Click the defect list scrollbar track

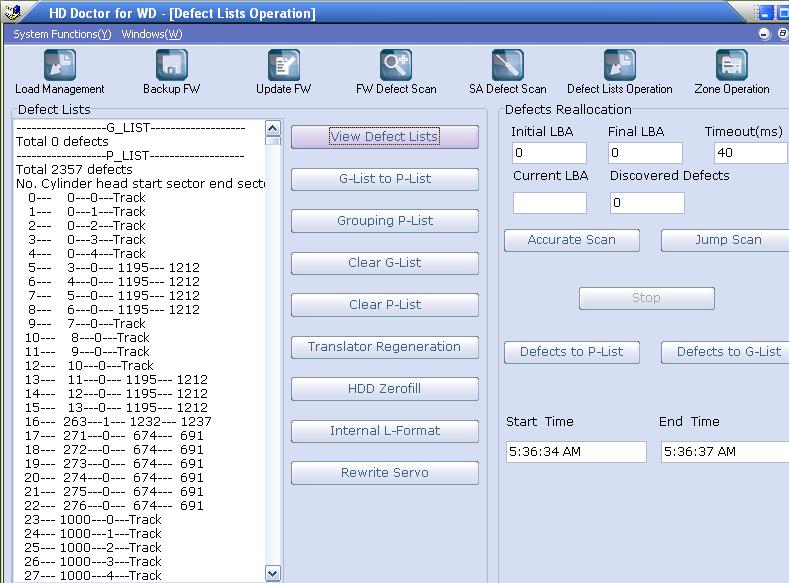coord(273,352)
